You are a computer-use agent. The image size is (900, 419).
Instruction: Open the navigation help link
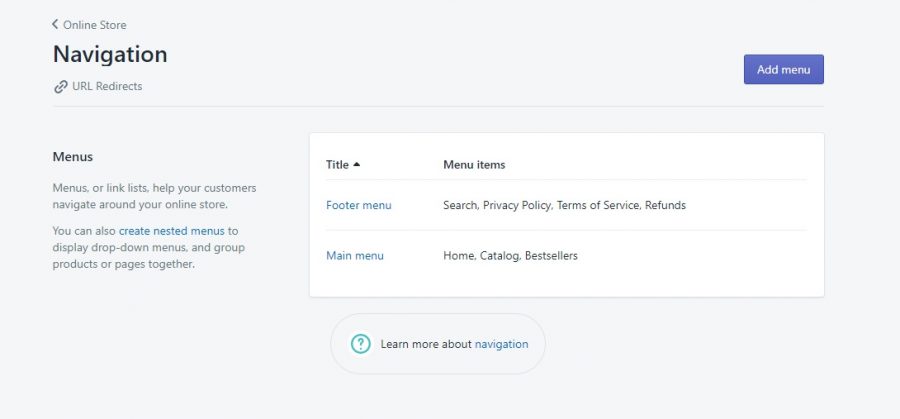pos(501,344)
